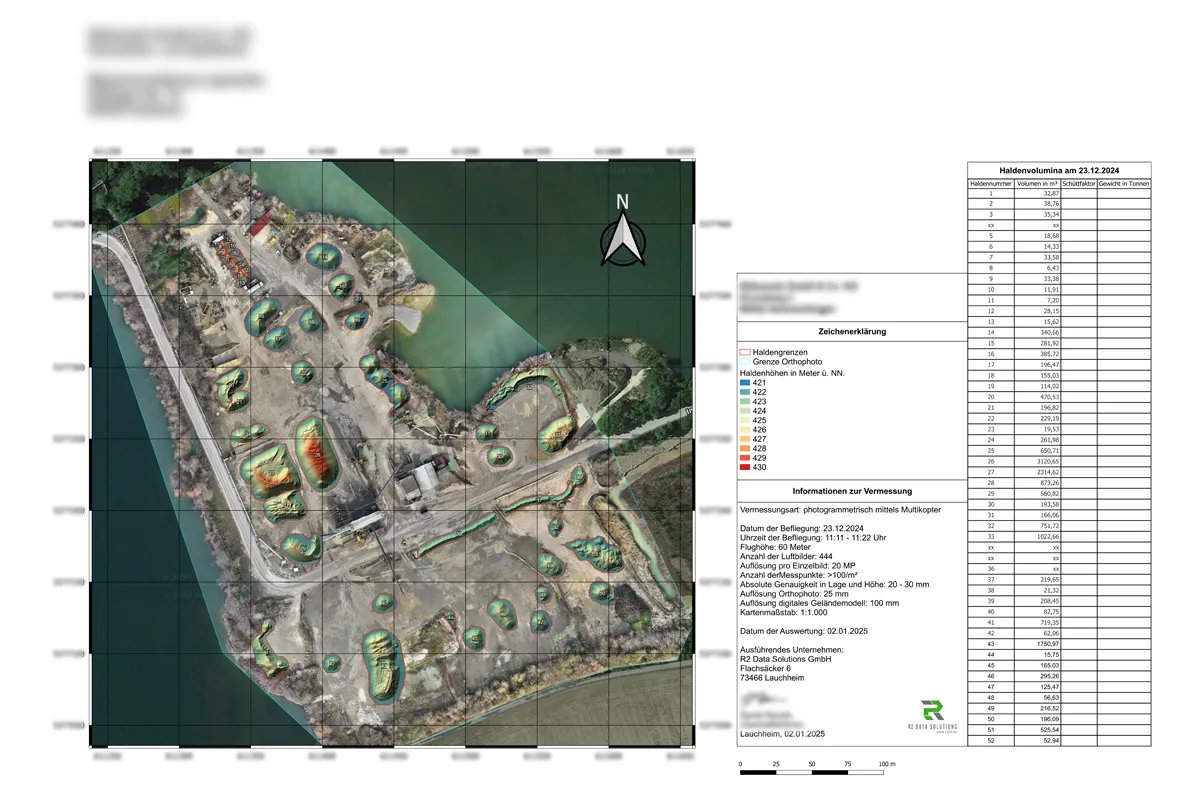
Task: Click the Informationen zur Vermessung section header
Action: click(851, 490)
